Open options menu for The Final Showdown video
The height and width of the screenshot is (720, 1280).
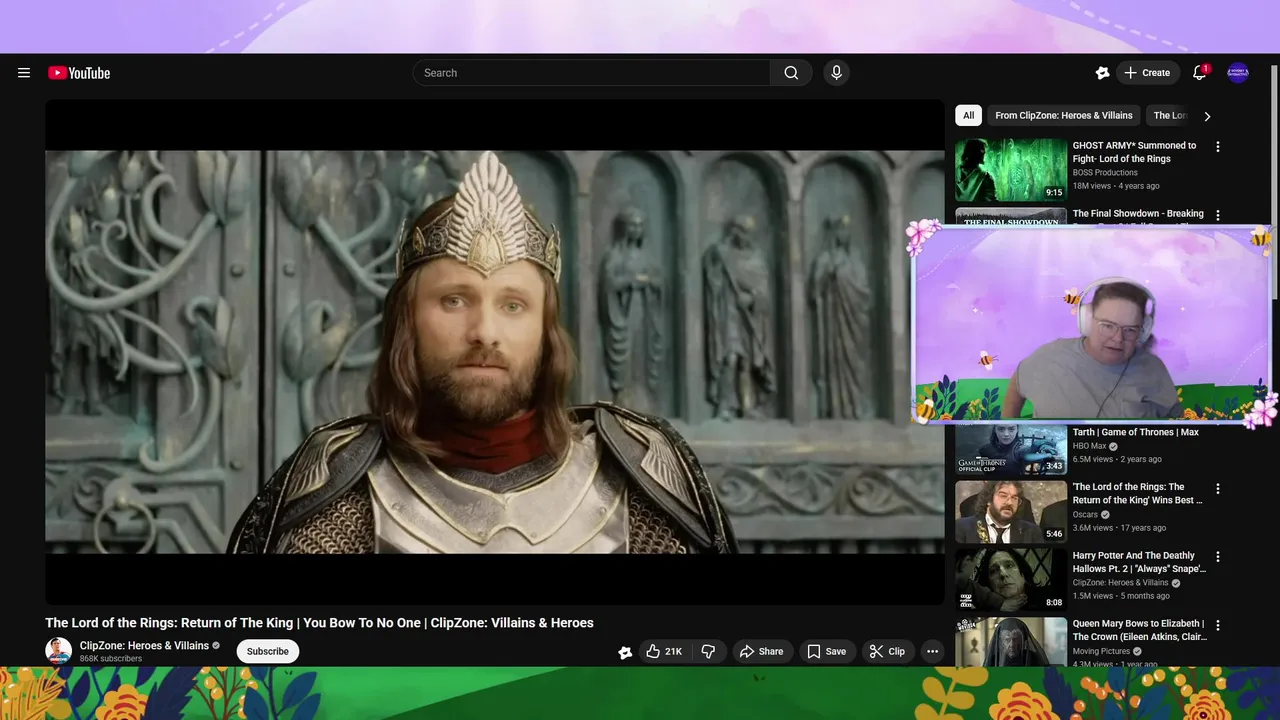1218,215
